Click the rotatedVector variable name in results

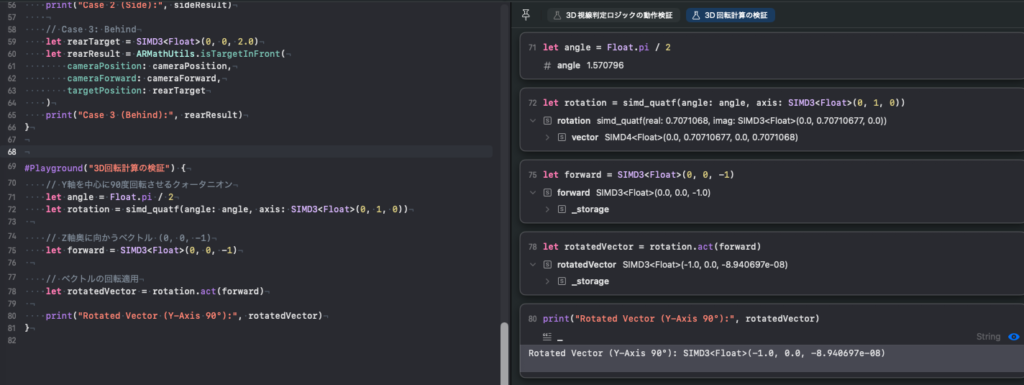click(586, 265)
